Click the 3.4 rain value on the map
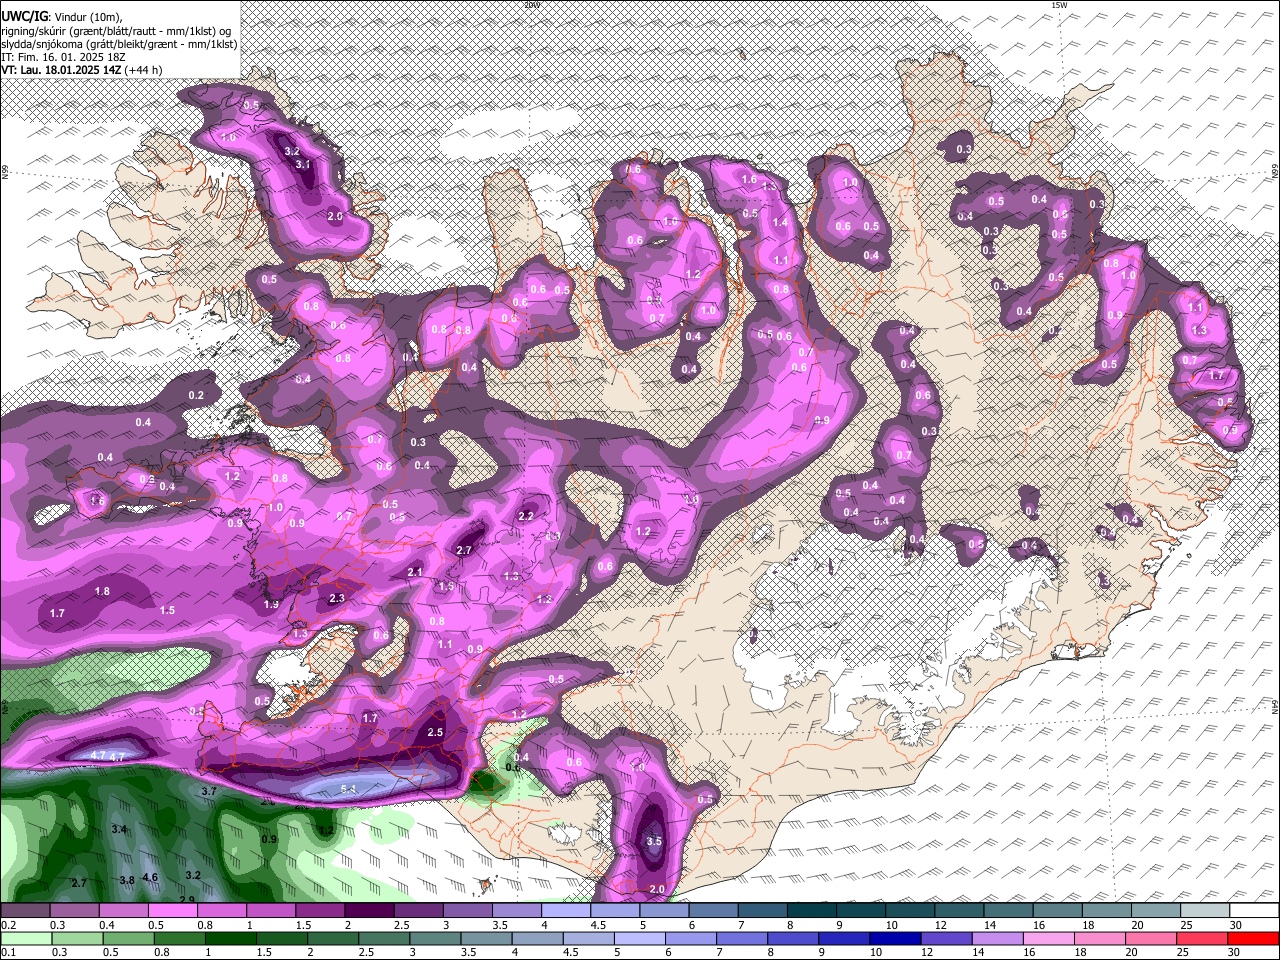 tap(119, 829)
